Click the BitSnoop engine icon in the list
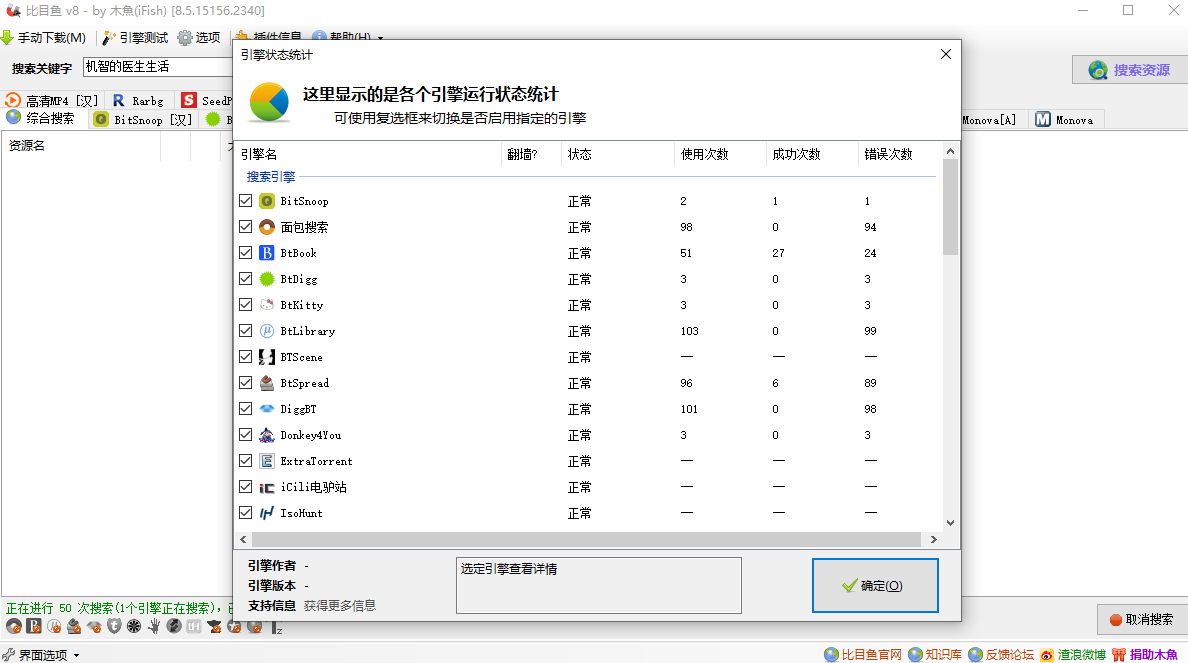This screenshot has width=1188, height=663. coord(267,201)
